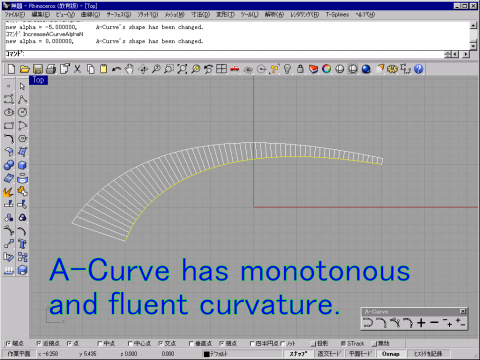
Task: Select the arrow pointer tool in the sidebar
Action: pos(22,86)
